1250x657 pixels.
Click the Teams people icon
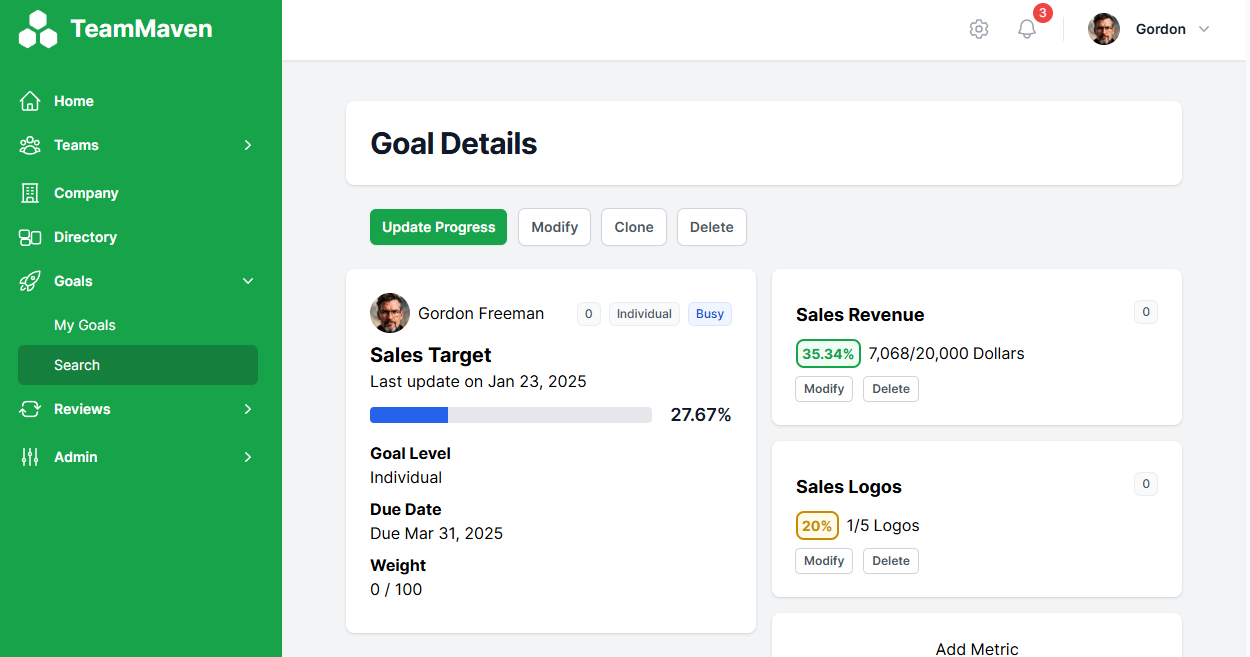point(30,145)
